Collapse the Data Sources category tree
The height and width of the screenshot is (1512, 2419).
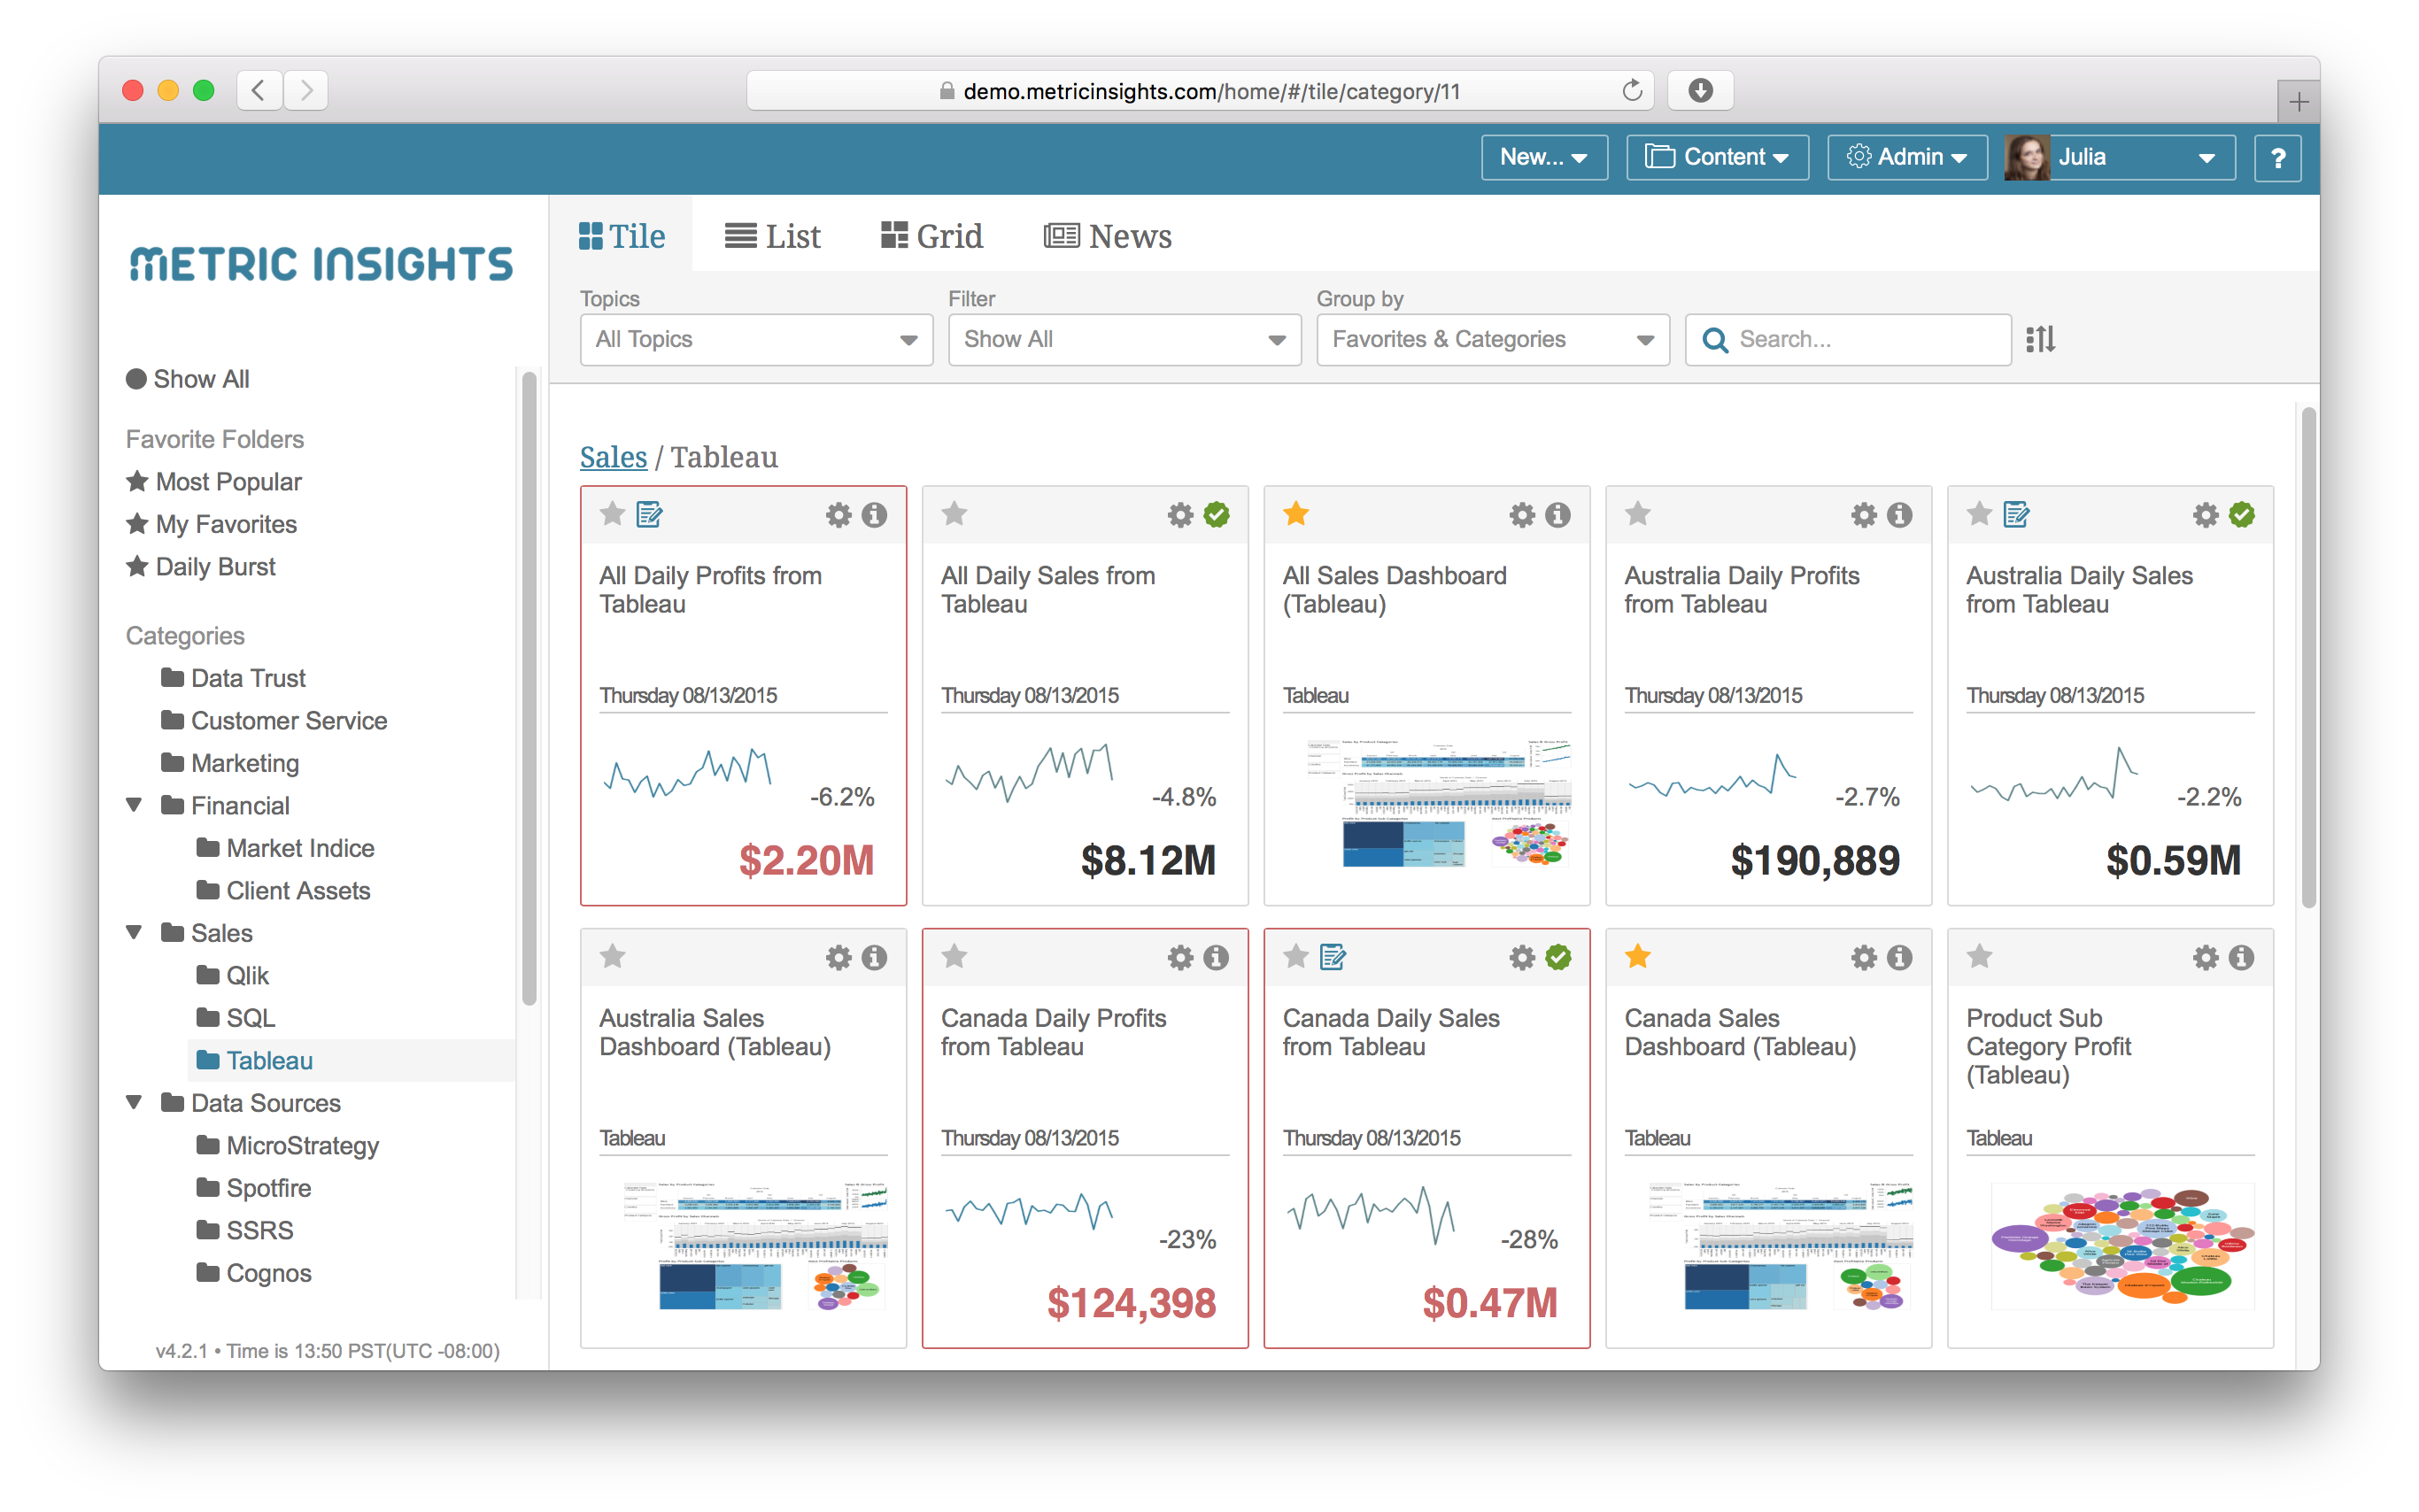pos(134,1102)
